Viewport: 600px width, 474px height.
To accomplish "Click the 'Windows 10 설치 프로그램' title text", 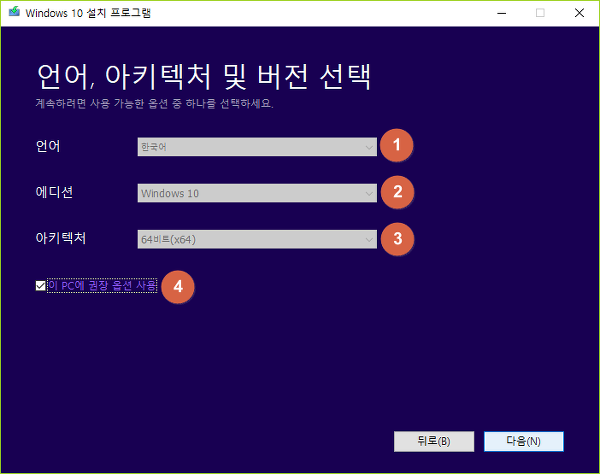I will (88, 13).
